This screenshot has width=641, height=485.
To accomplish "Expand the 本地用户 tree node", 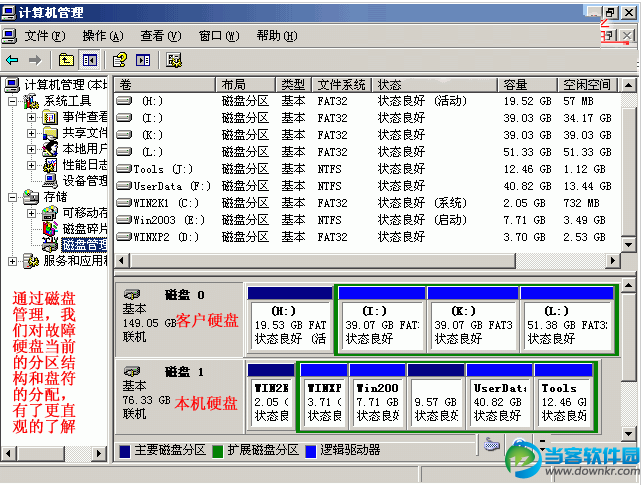I will coord(31,149).
